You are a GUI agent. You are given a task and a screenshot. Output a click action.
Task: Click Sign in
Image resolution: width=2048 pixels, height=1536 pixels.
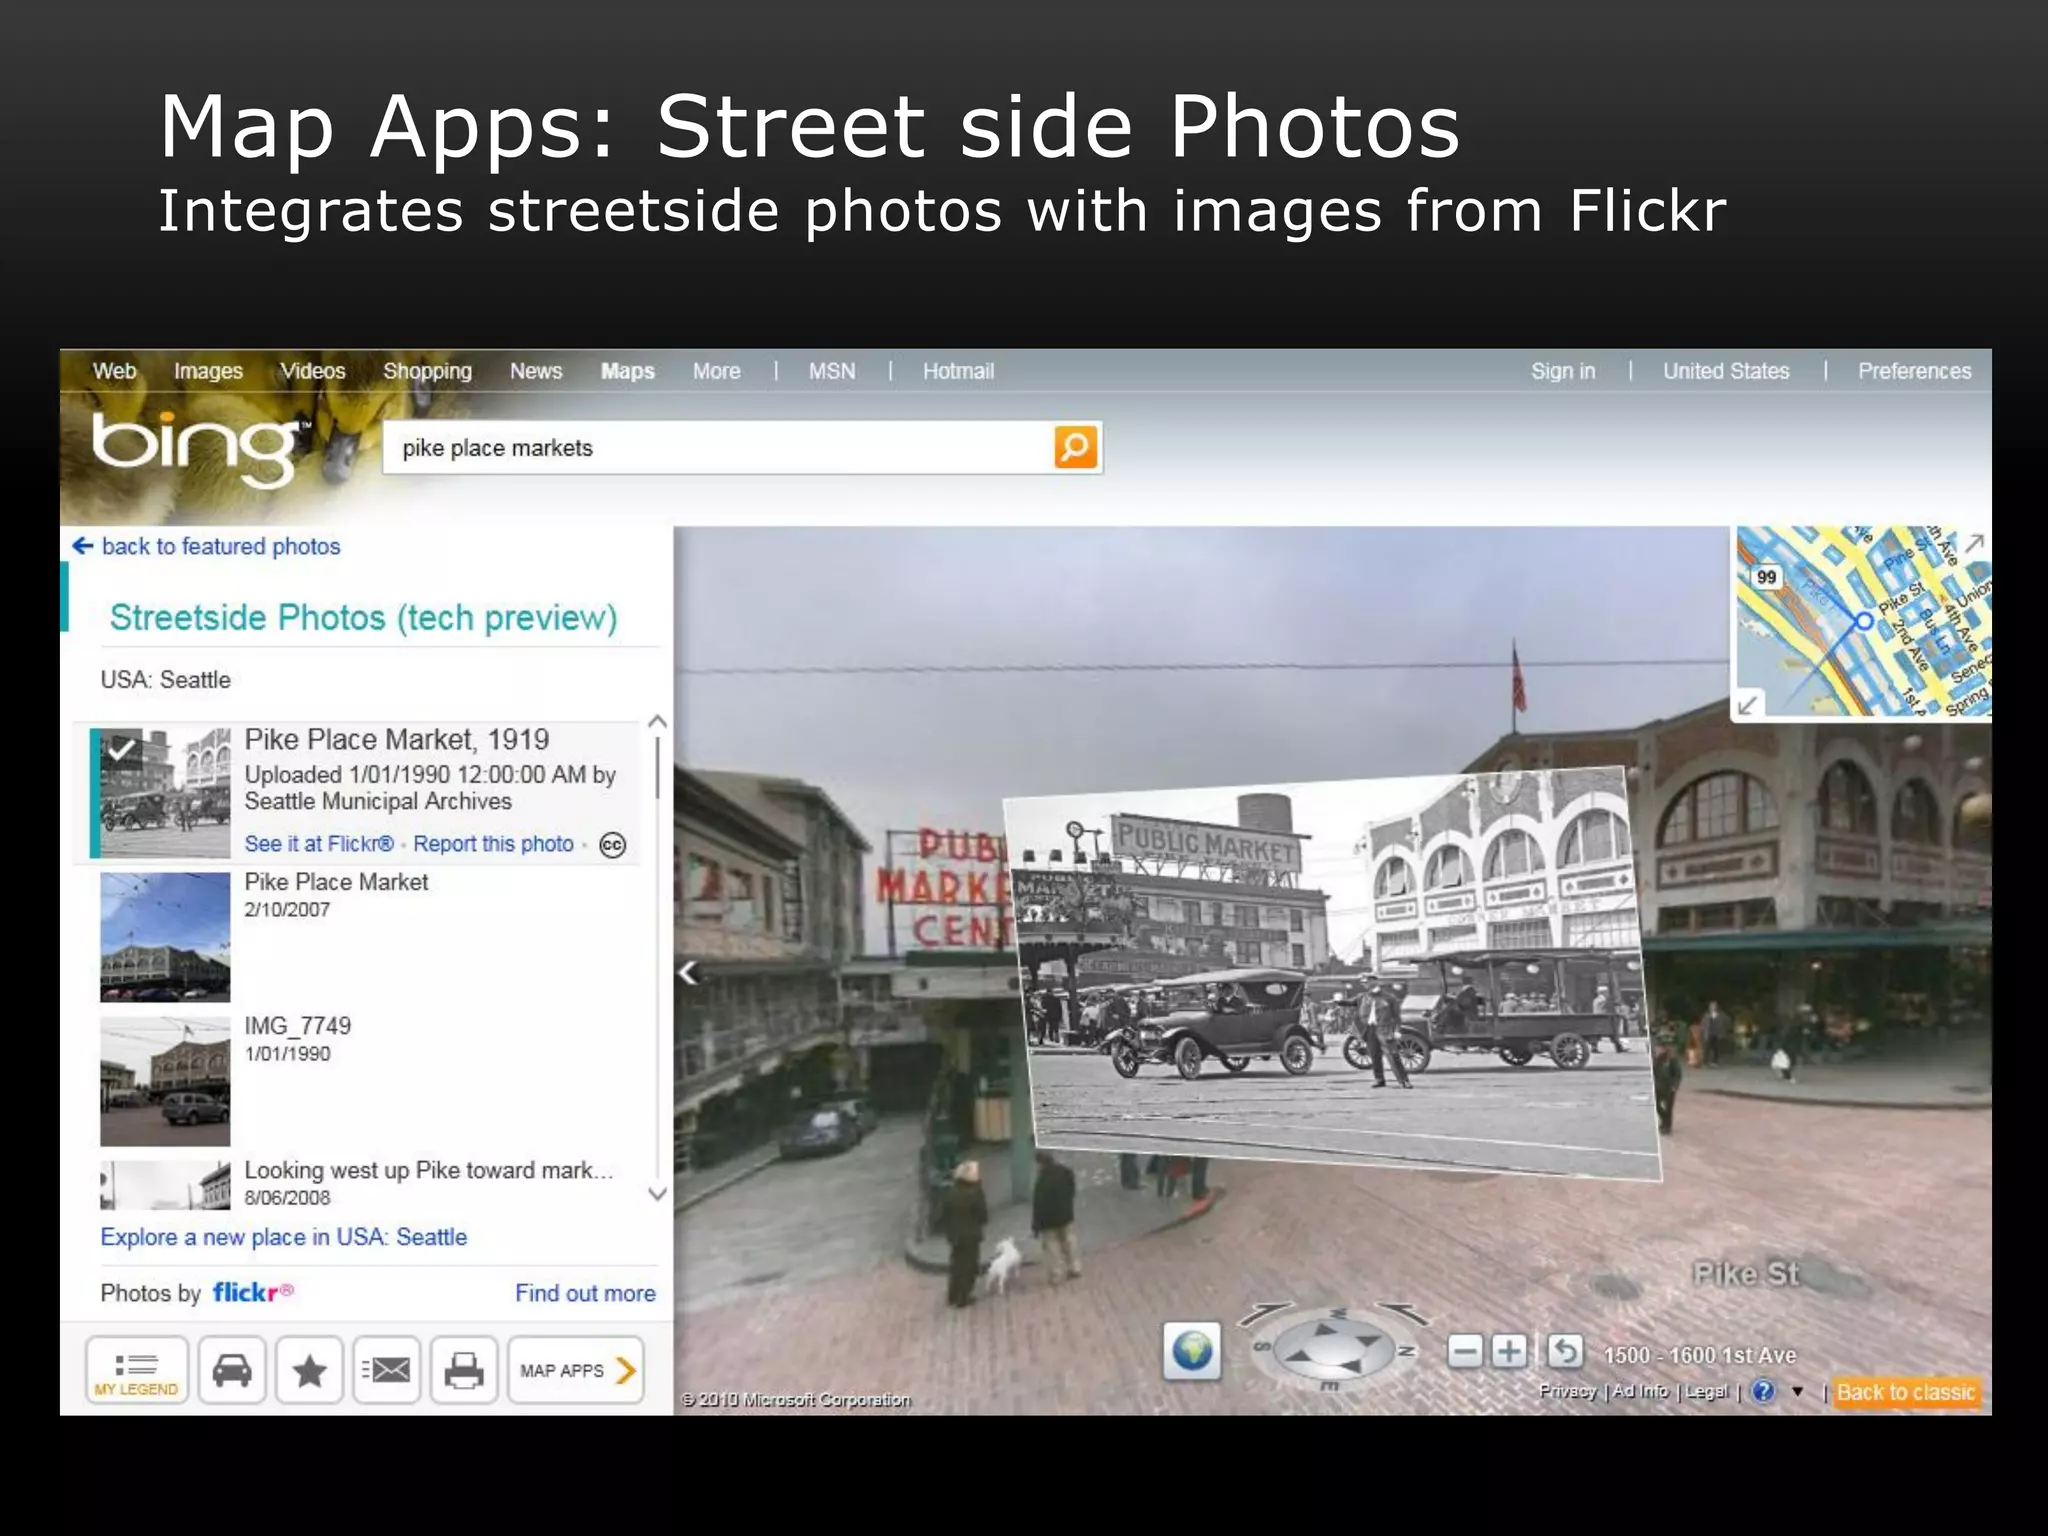pos(1563,371)
